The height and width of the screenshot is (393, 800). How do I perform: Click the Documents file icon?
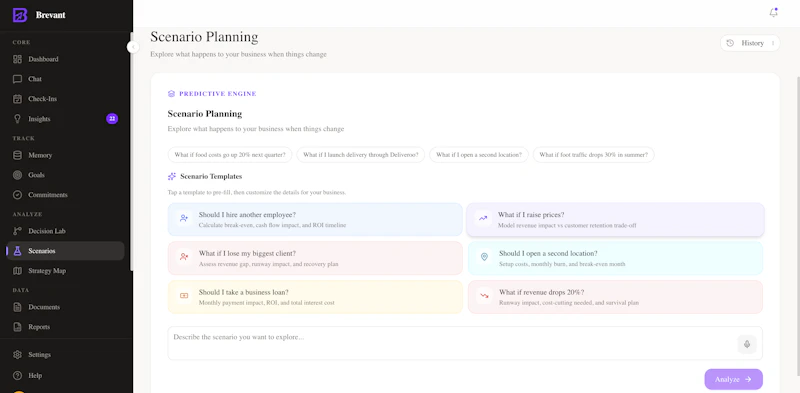17,307
